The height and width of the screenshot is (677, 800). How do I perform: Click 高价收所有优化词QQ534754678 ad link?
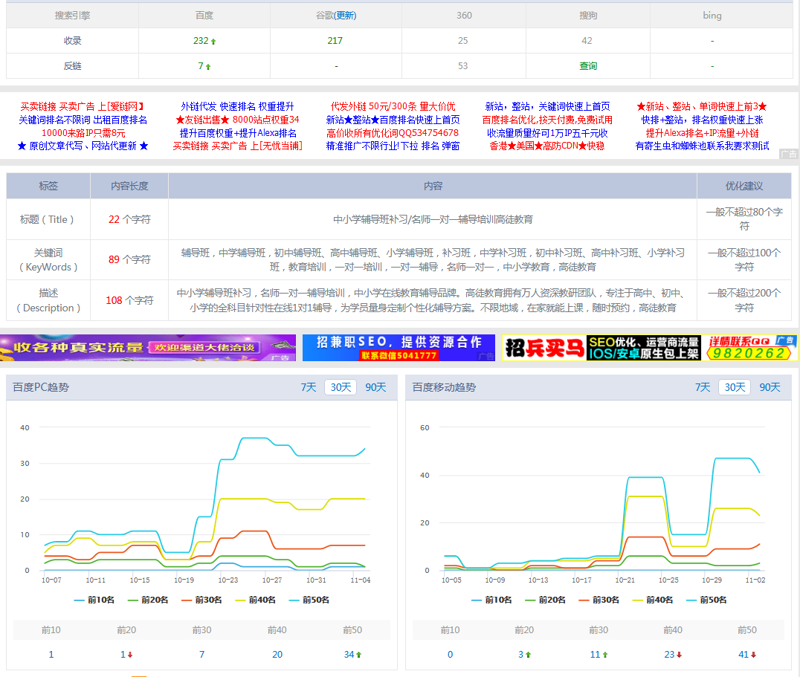point(392,133)
